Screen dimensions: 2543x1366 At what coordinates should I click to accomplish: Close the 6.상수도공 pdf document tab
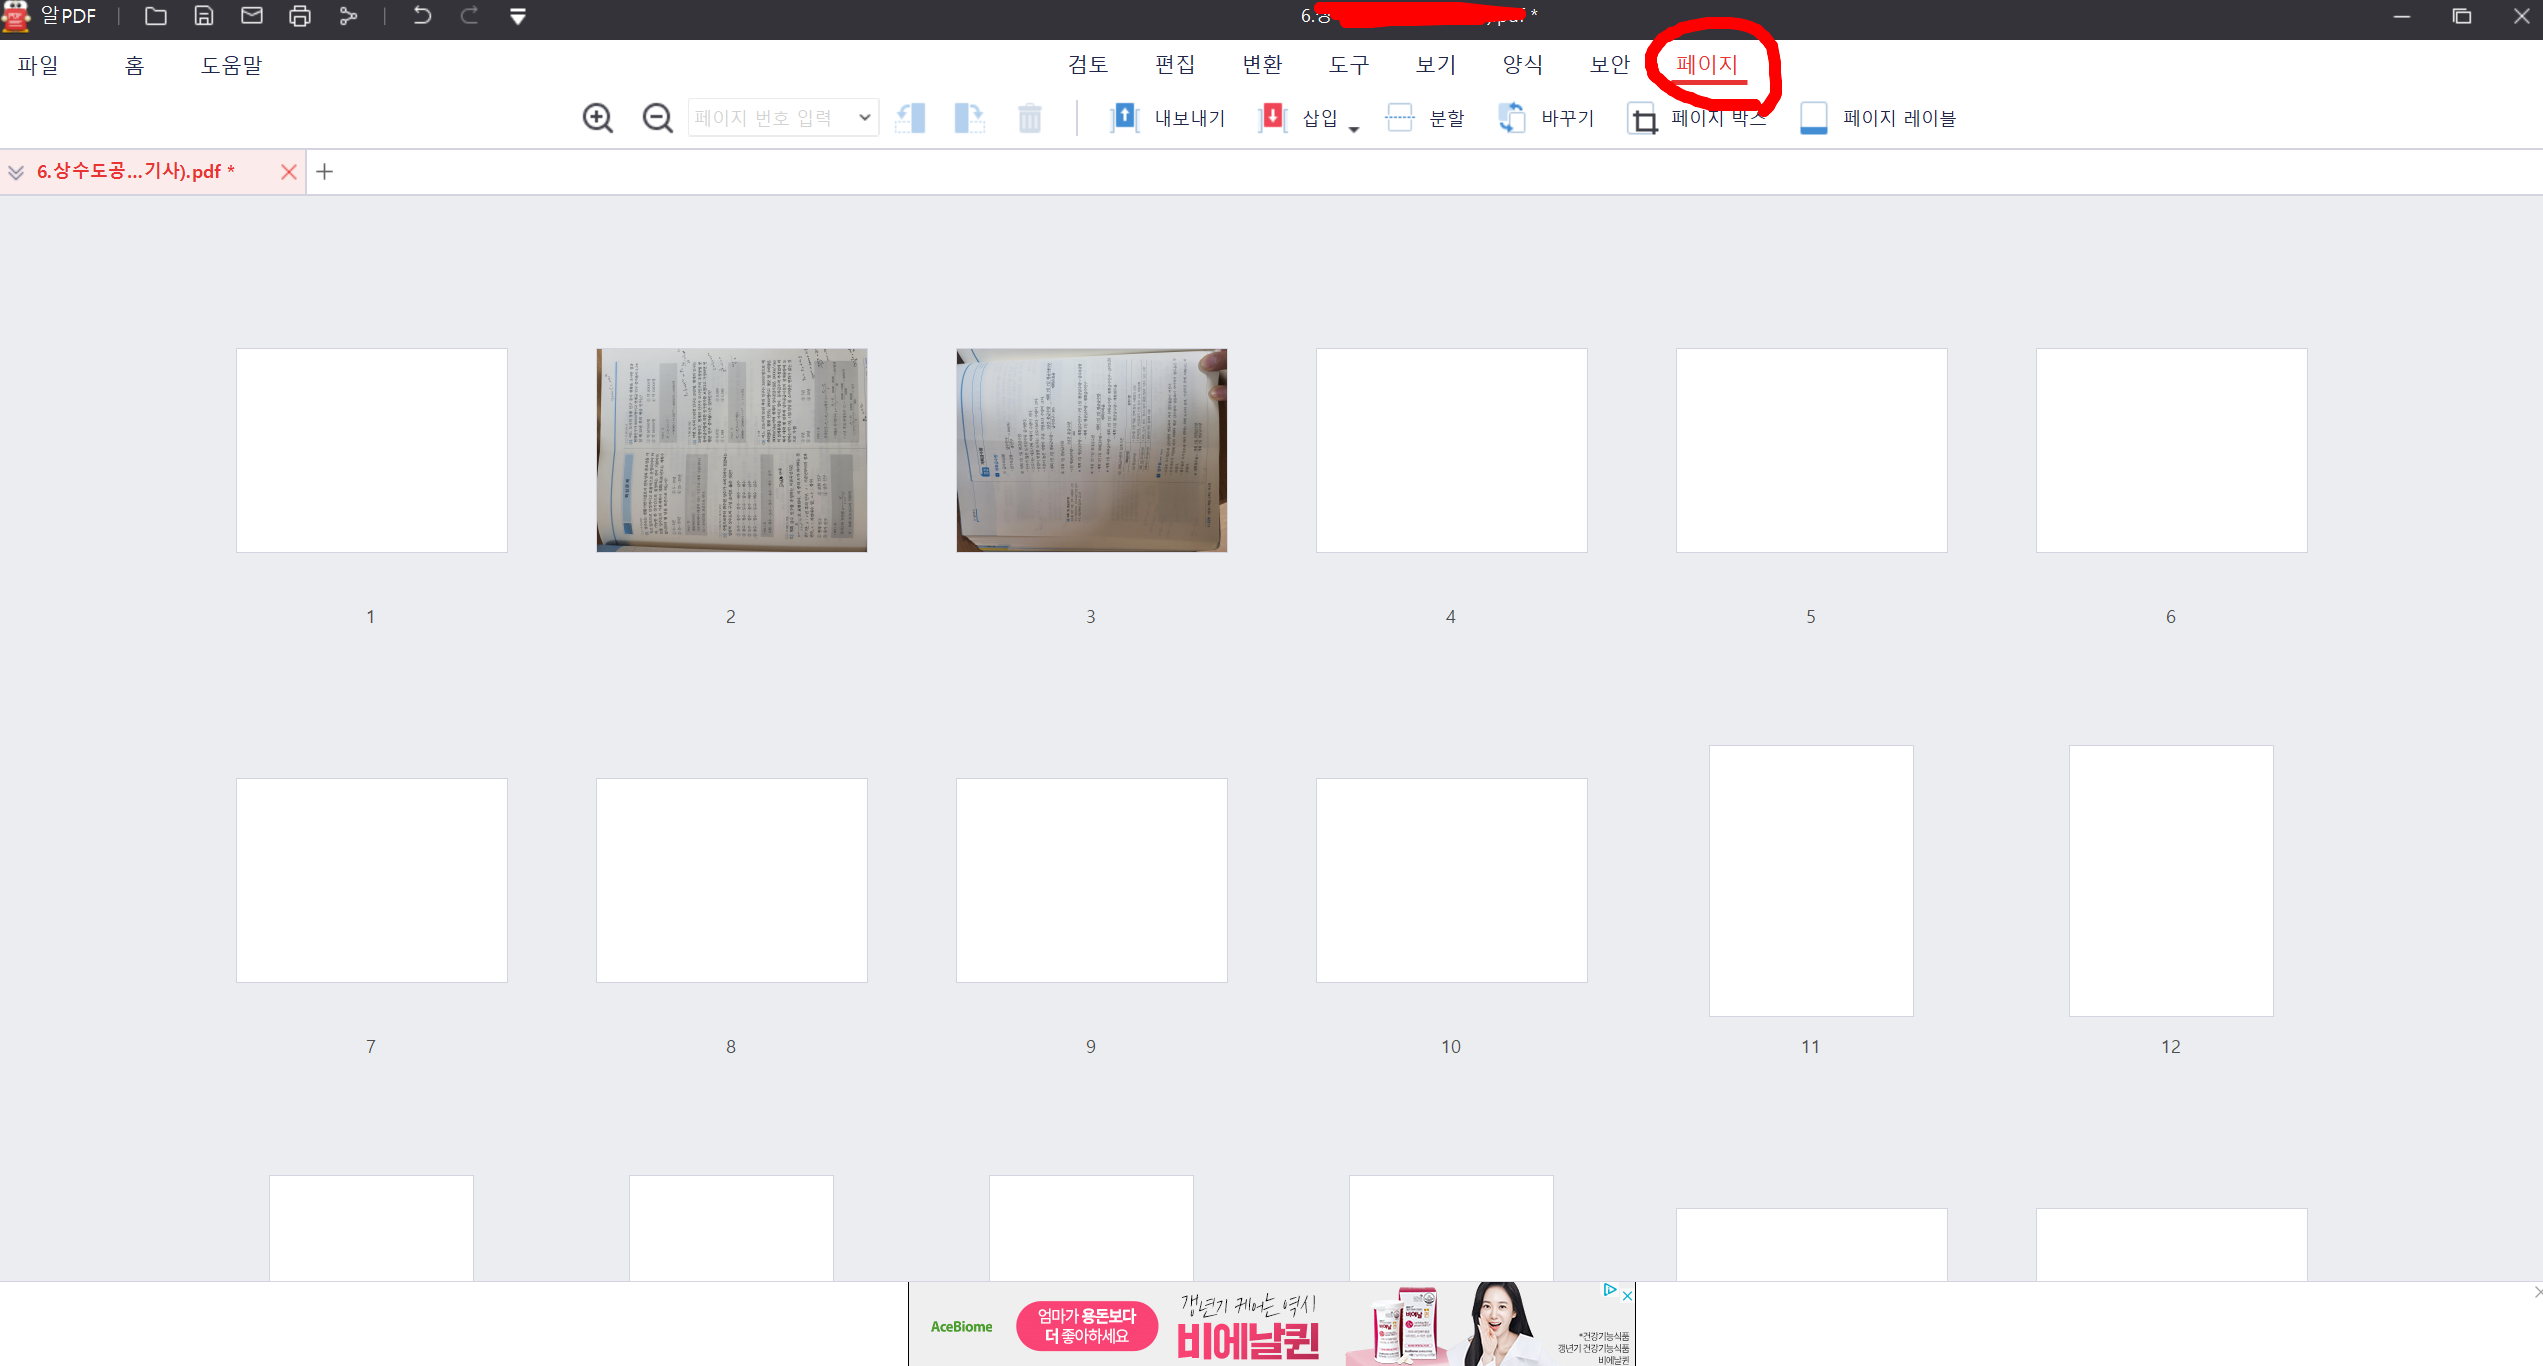click(x=289, y=172)
